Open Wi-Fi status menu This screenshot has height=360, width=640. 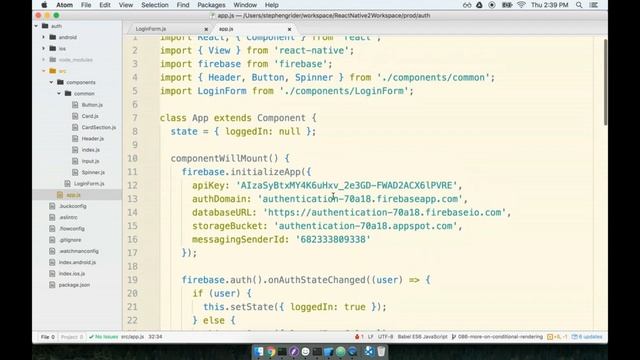coord(521,5)
